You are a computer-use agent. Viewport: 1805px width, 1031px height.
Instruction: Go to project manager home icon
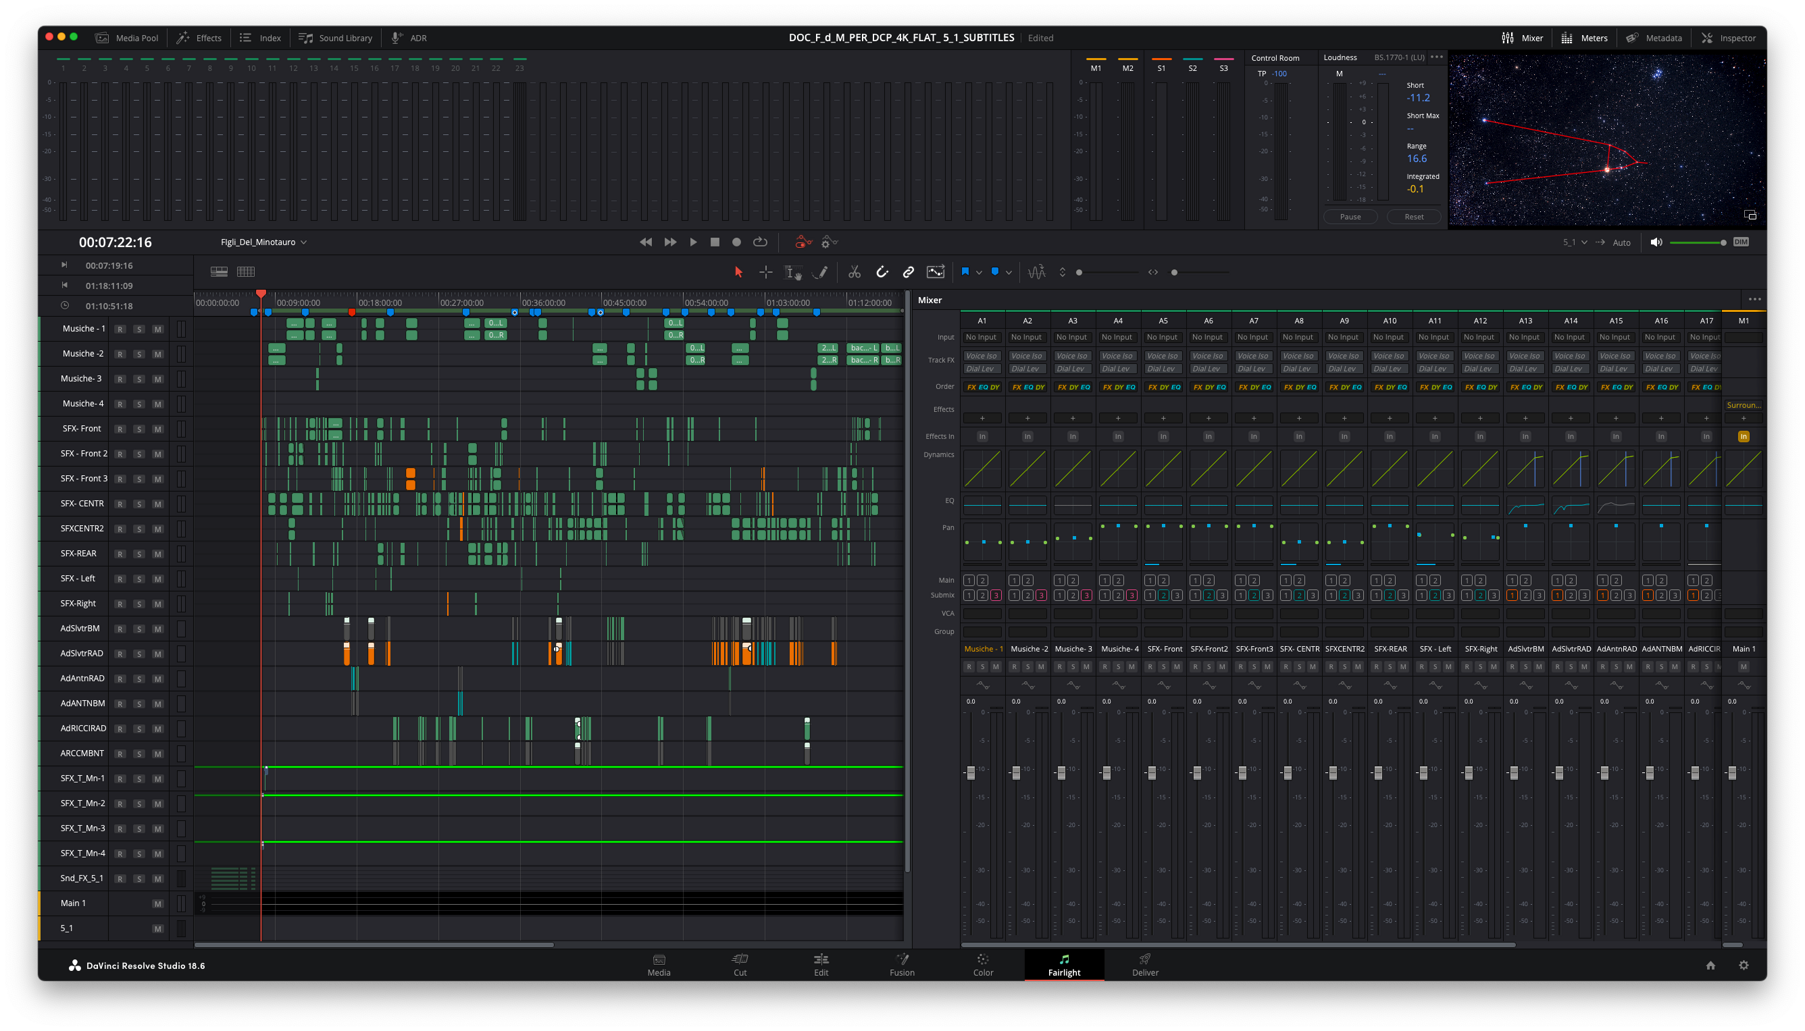point(1711,965)
